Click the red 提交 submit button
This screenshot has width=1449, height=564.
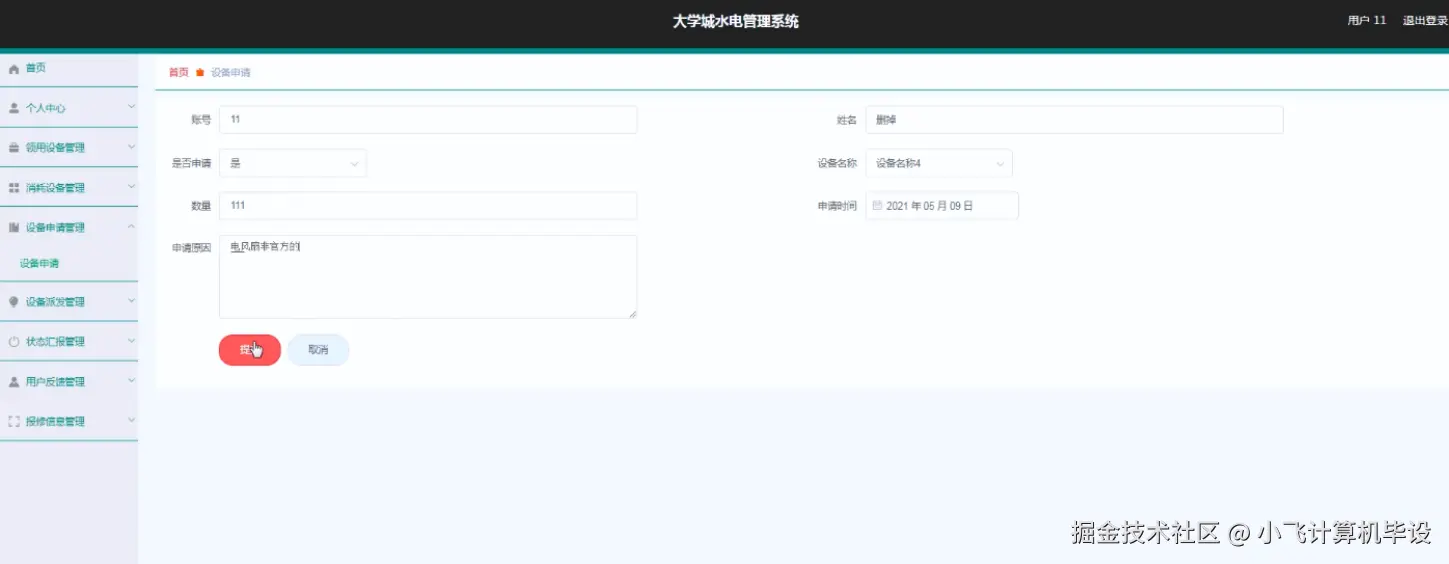click(250, 350)
